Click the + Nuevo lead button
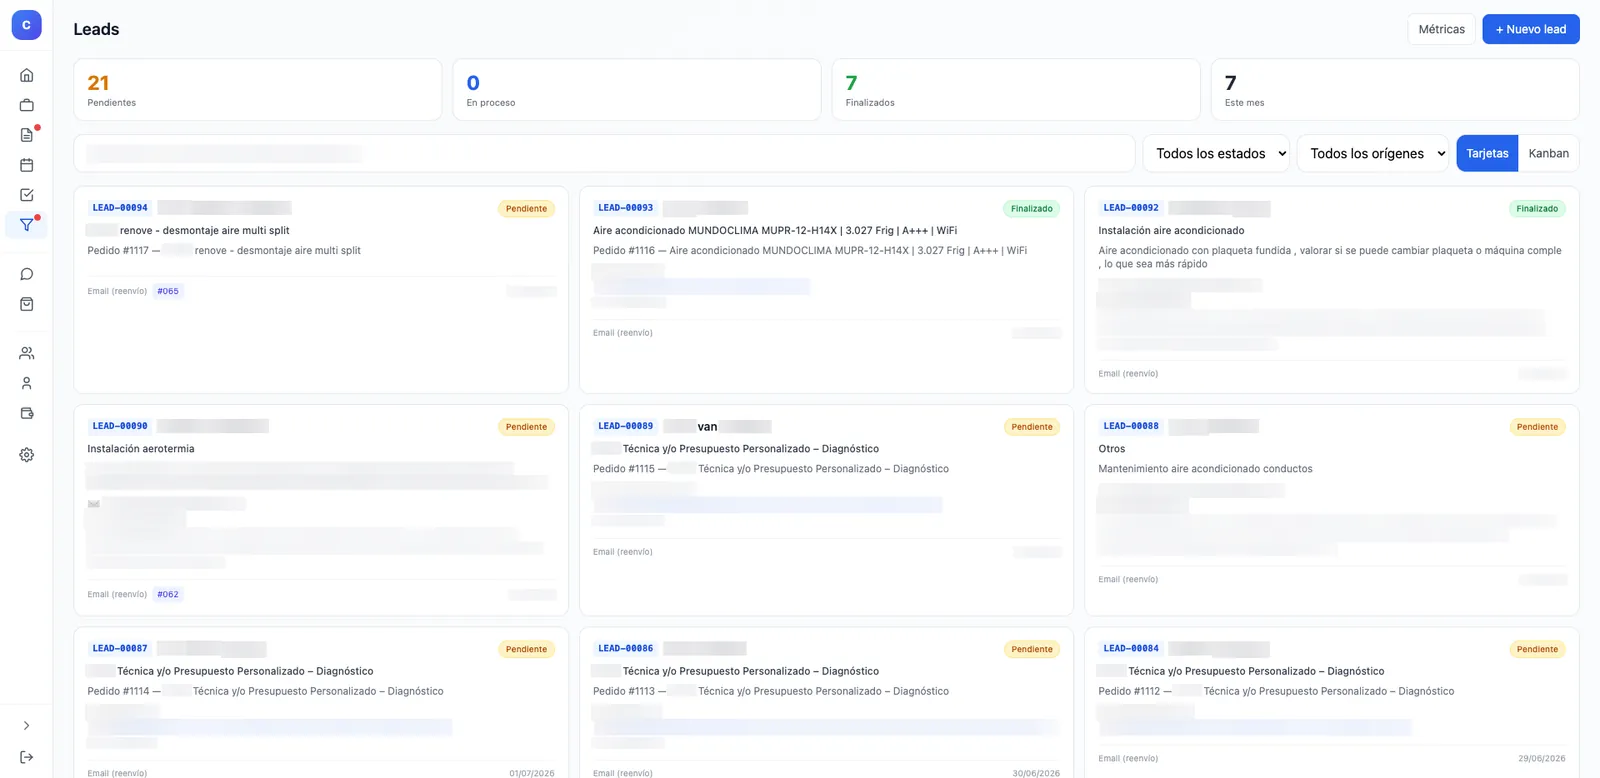 click(1531, 29)
